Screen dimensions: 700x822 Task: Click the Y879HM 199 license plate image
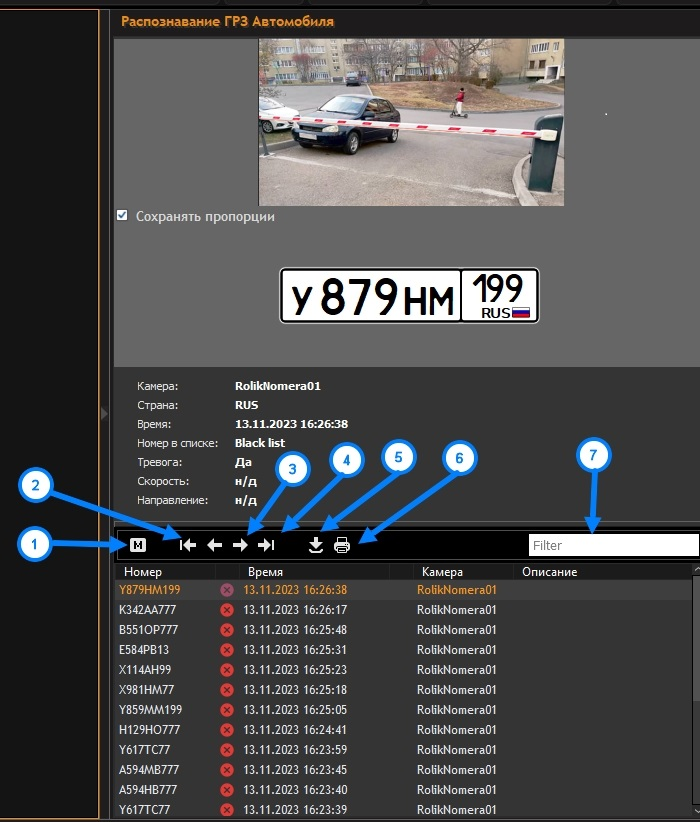click(x=409, y=296)
